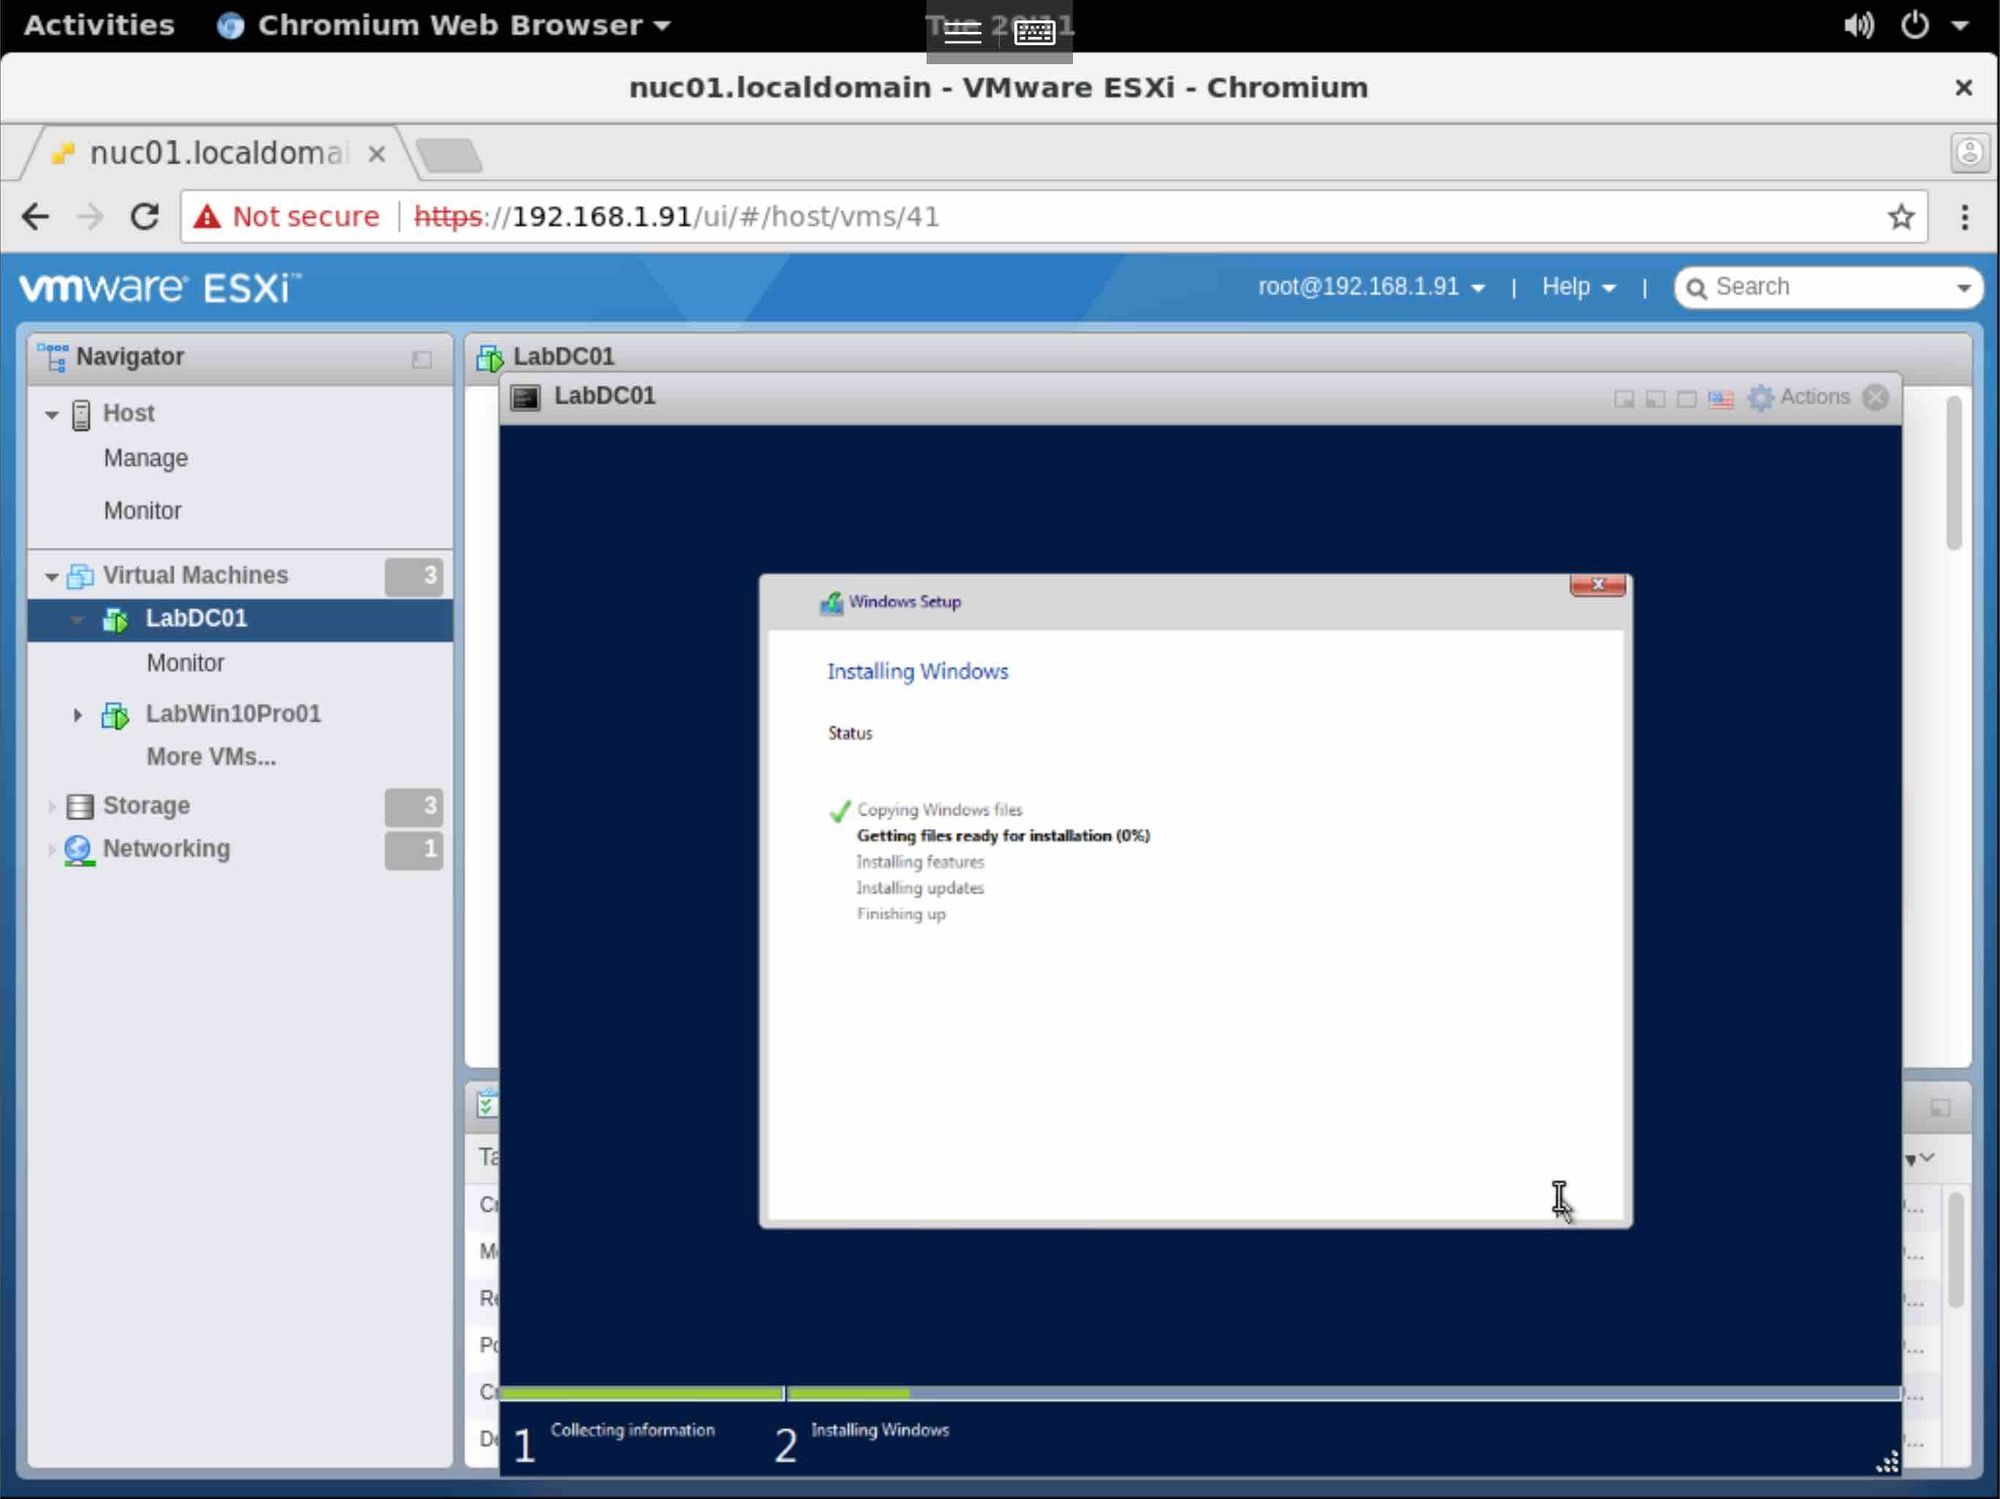
Task: Click the Networking count badge 1
Action: coord(414,850)
